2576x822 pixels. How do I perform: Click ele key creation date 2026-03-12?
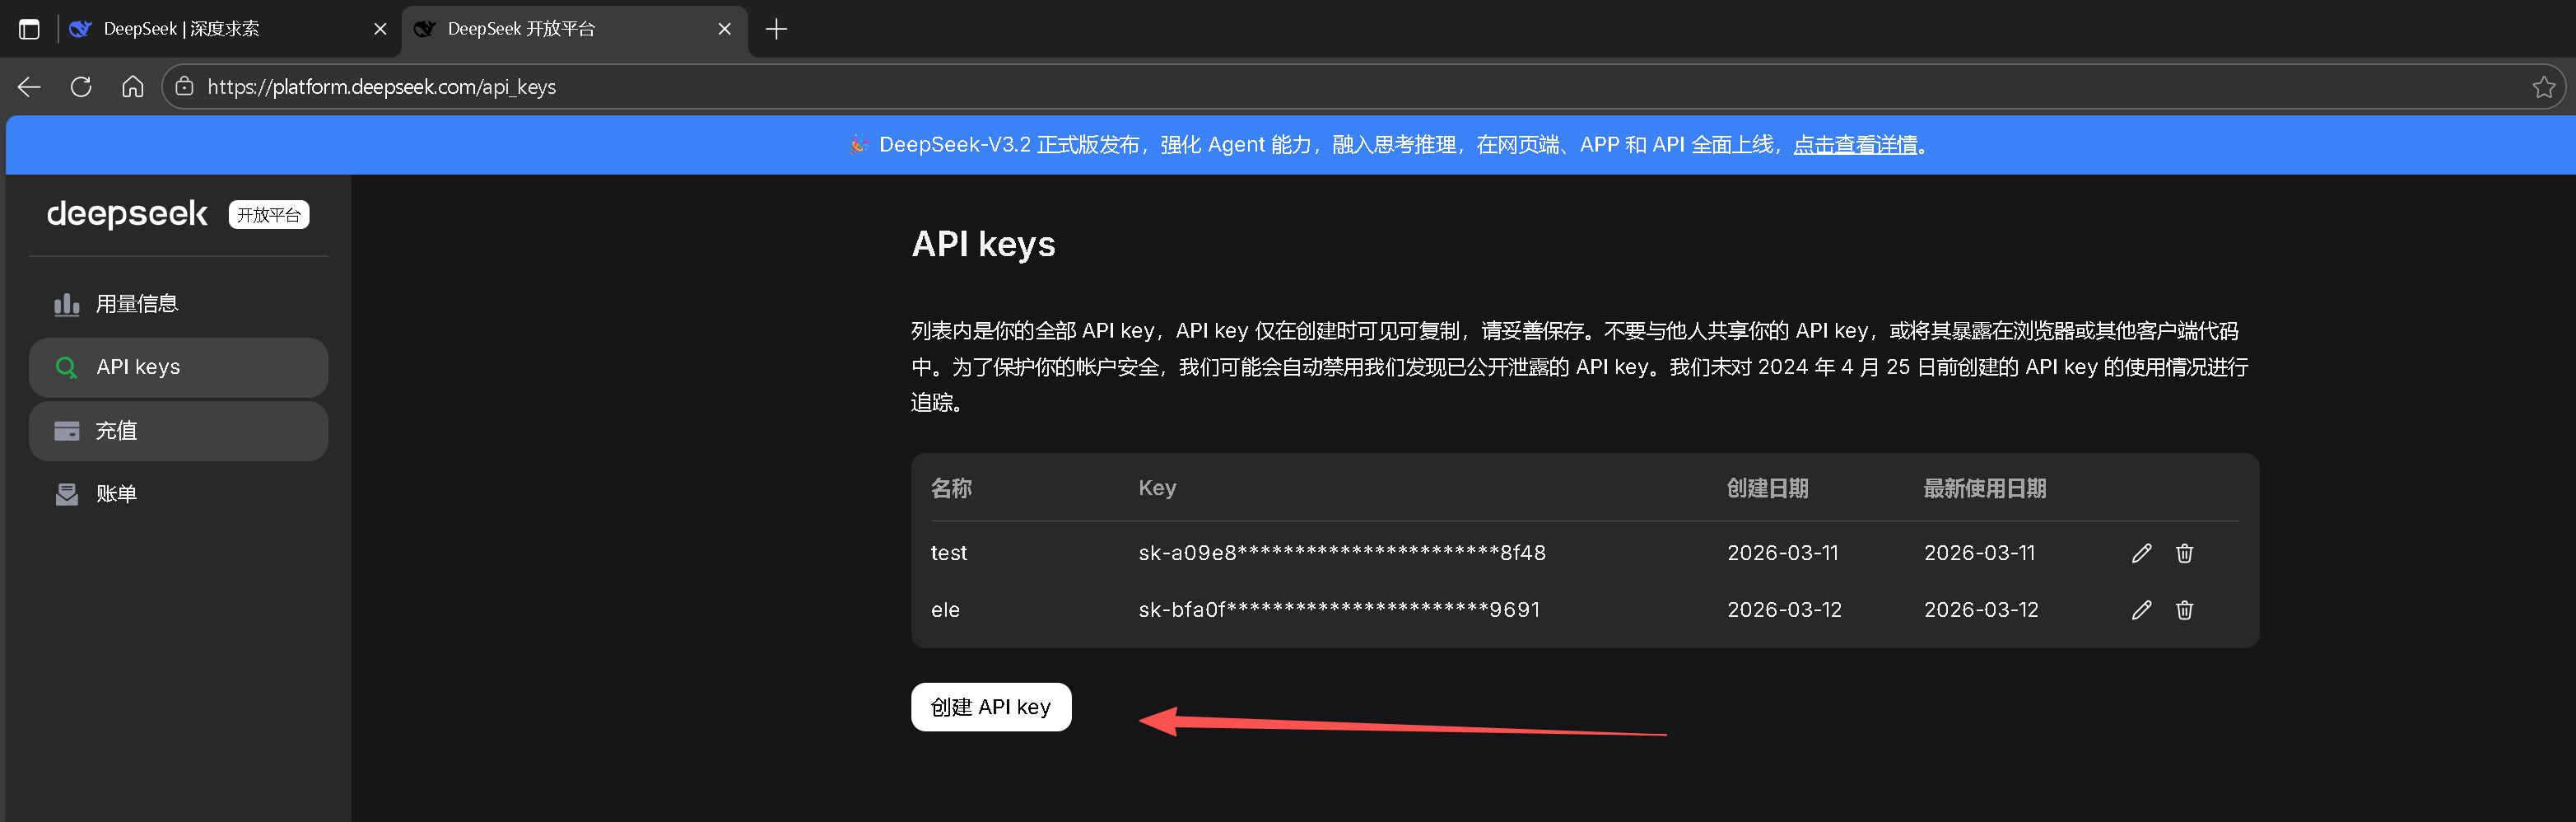(1784, 610)
